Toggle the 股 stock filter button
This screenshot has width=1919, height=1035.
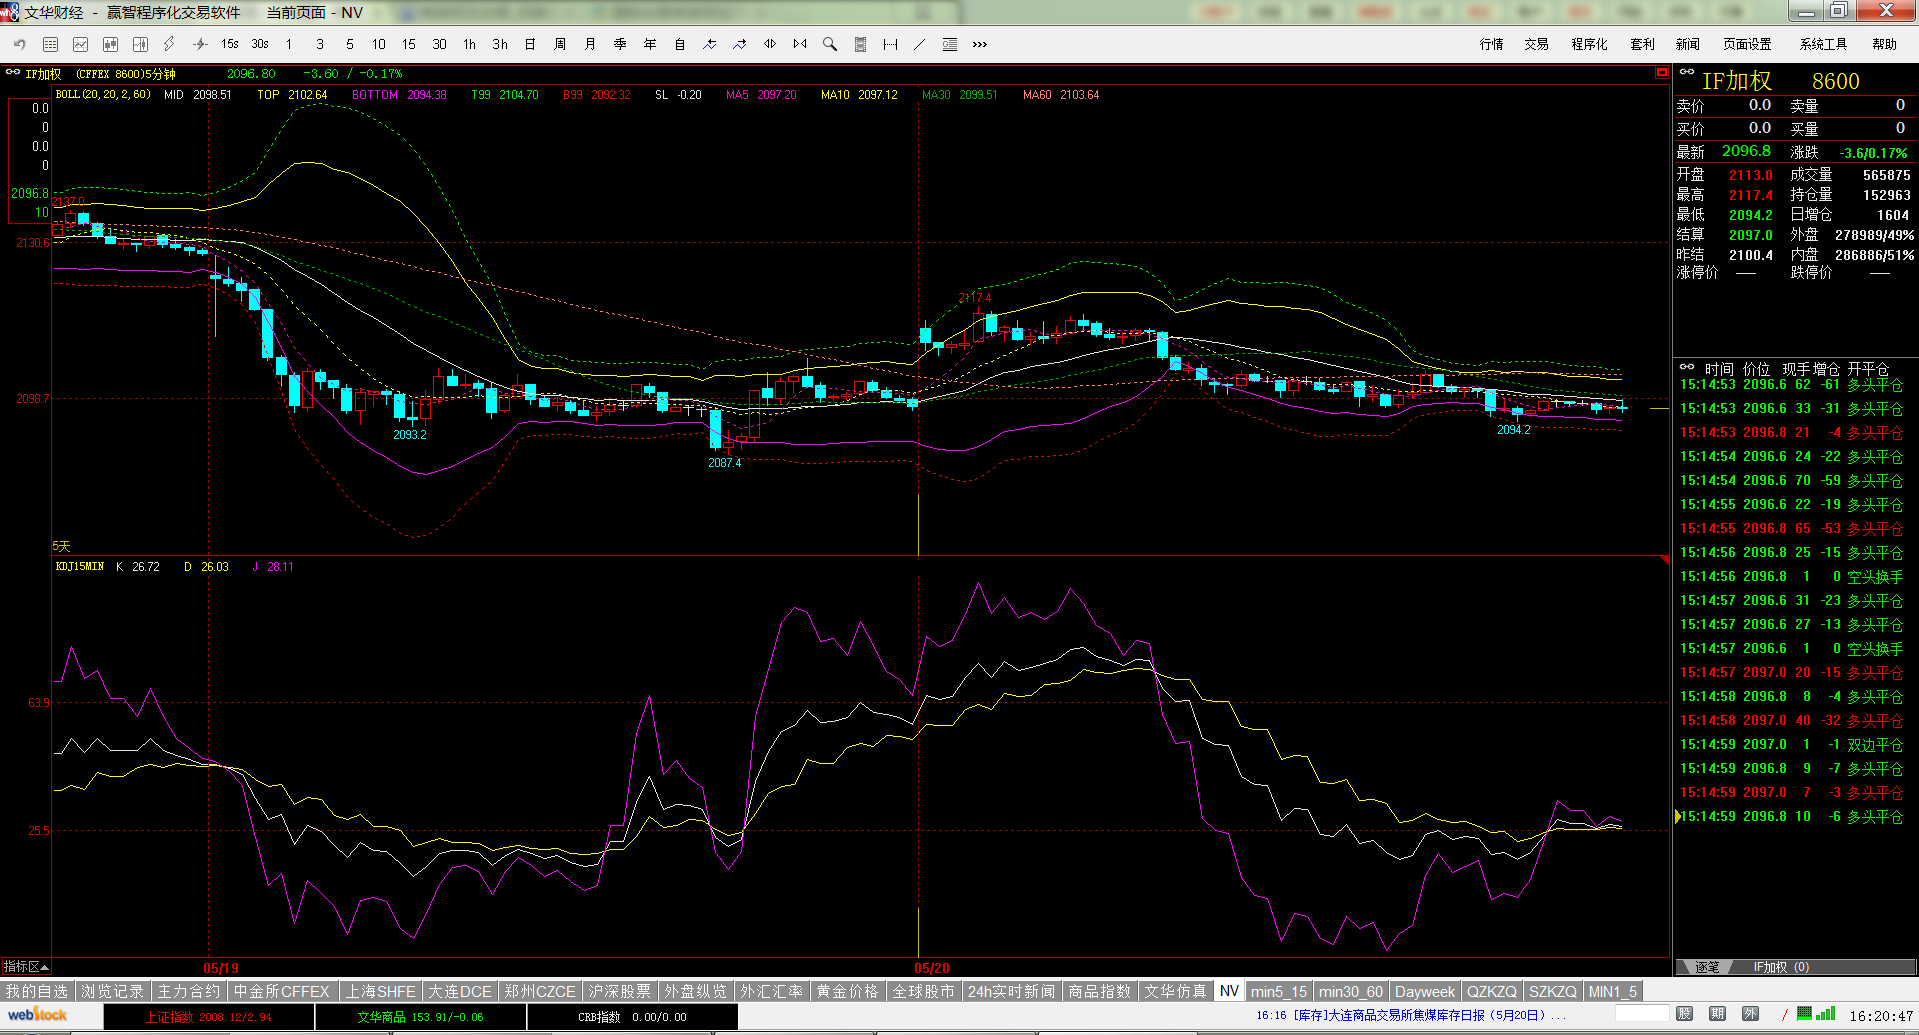click(1685, 1014)
